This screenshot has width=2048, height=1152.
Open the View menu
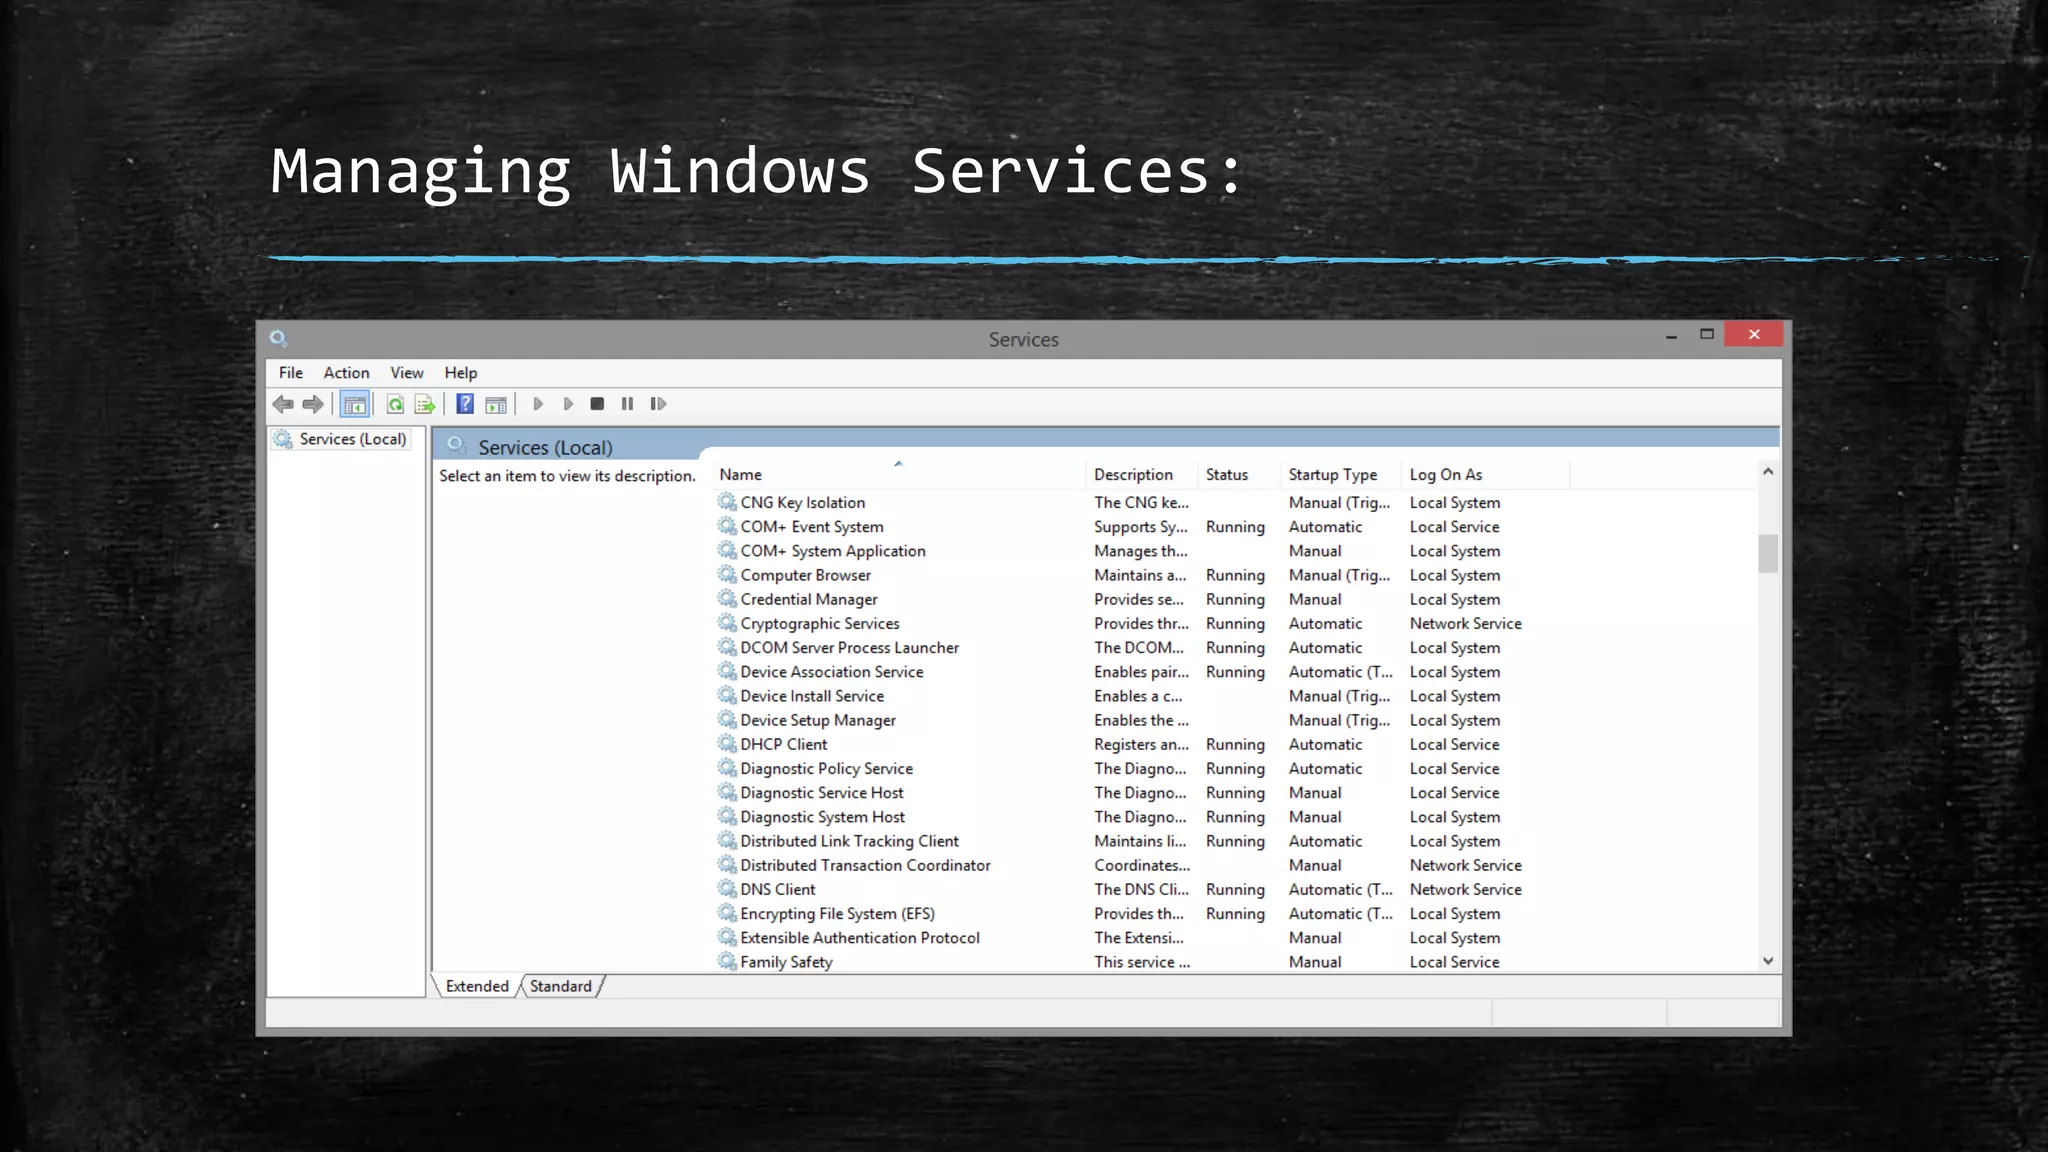tap(407, 372)
